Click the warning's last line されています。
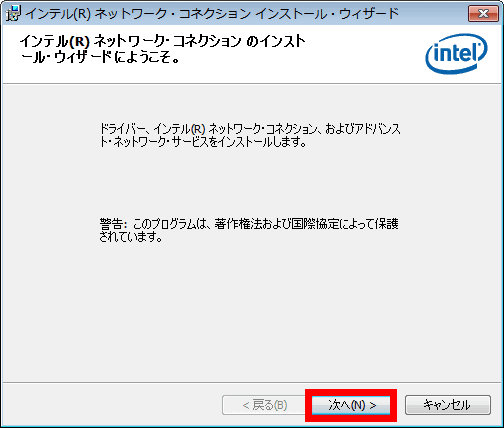The height and width of the screenshot is (428, 504). [x=131, y=237]
